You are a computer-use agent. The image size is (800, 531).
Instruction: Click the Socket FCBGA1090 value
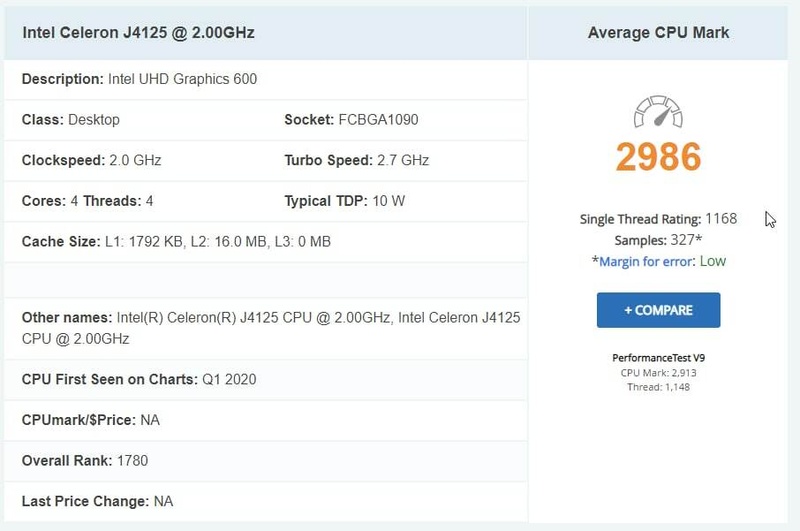tap(378, 120)
